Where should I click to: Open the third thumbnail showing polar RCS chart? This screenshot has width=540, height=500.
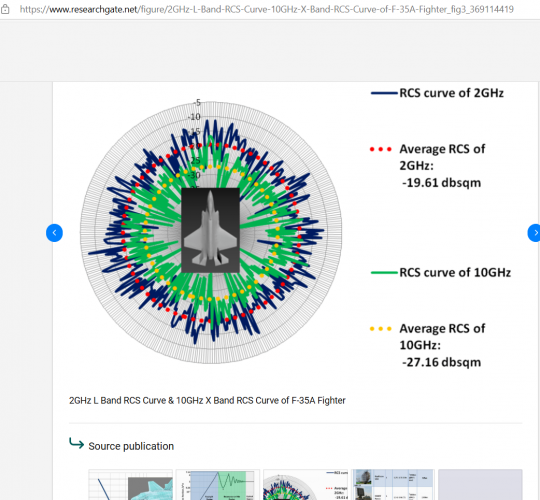(305, 485)
